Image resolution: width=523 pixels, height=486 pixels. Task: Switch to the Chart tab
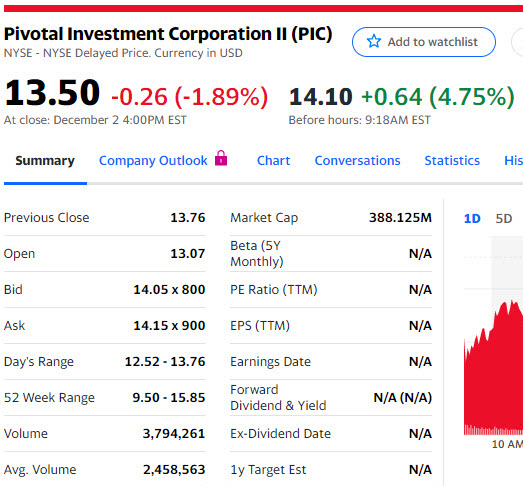(x=273, y=160)
